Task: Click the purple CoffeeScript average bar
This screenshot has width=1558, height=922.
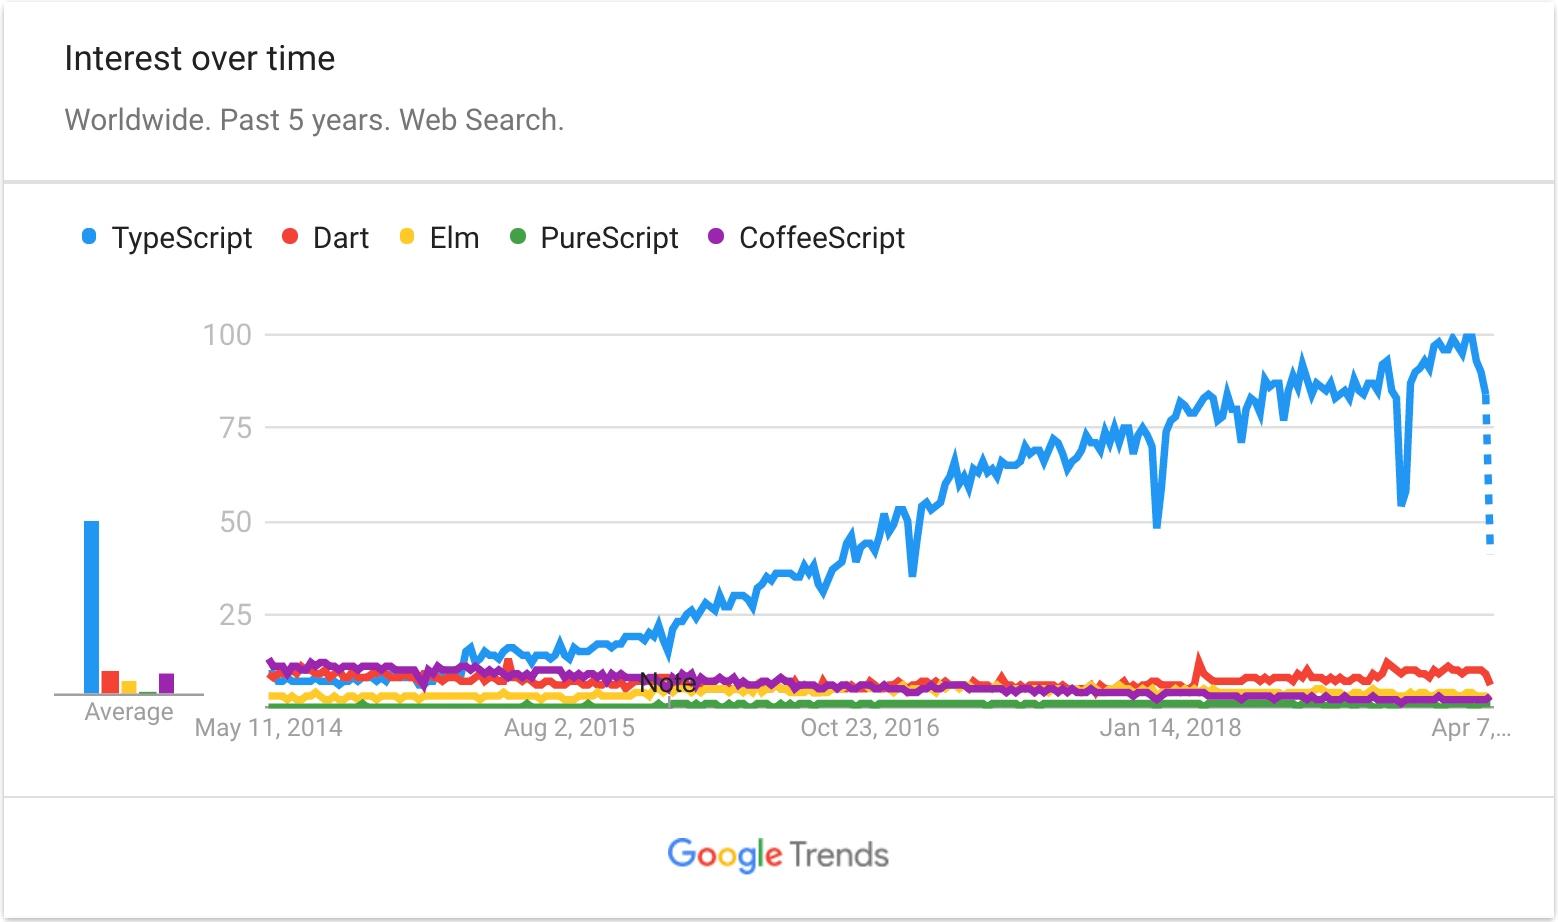Action: 166,683
